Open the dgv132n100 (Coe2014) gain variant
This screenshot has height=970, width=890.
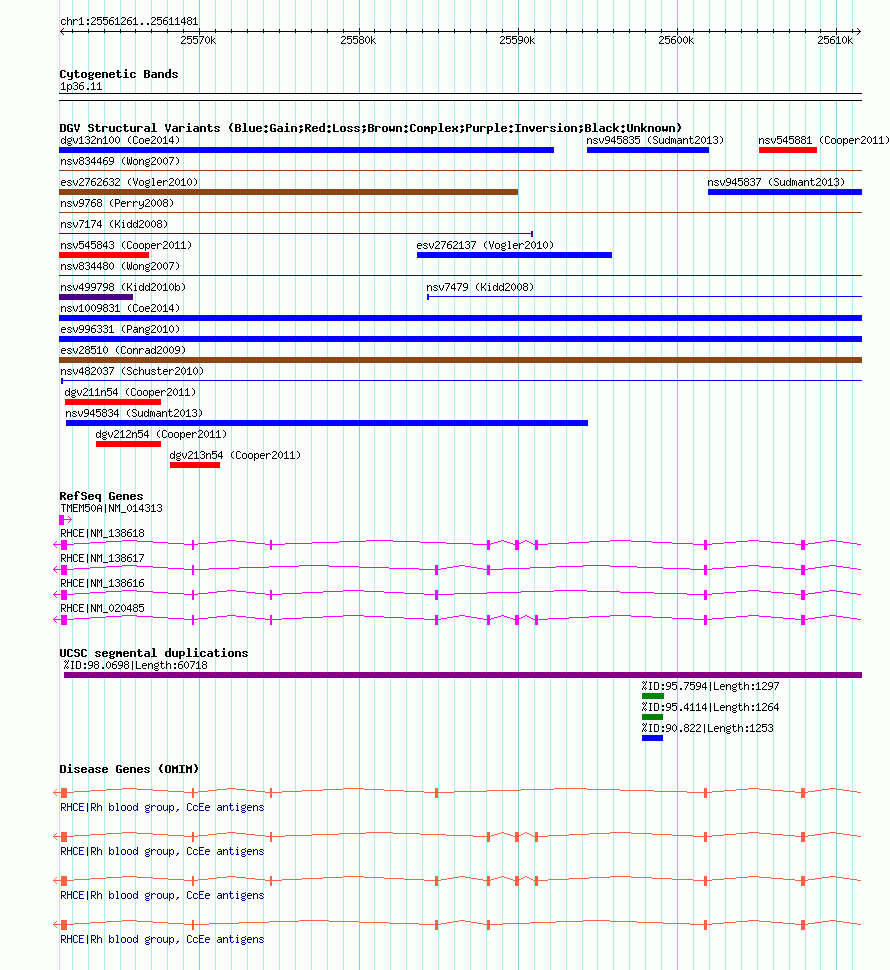click(306, 150)
